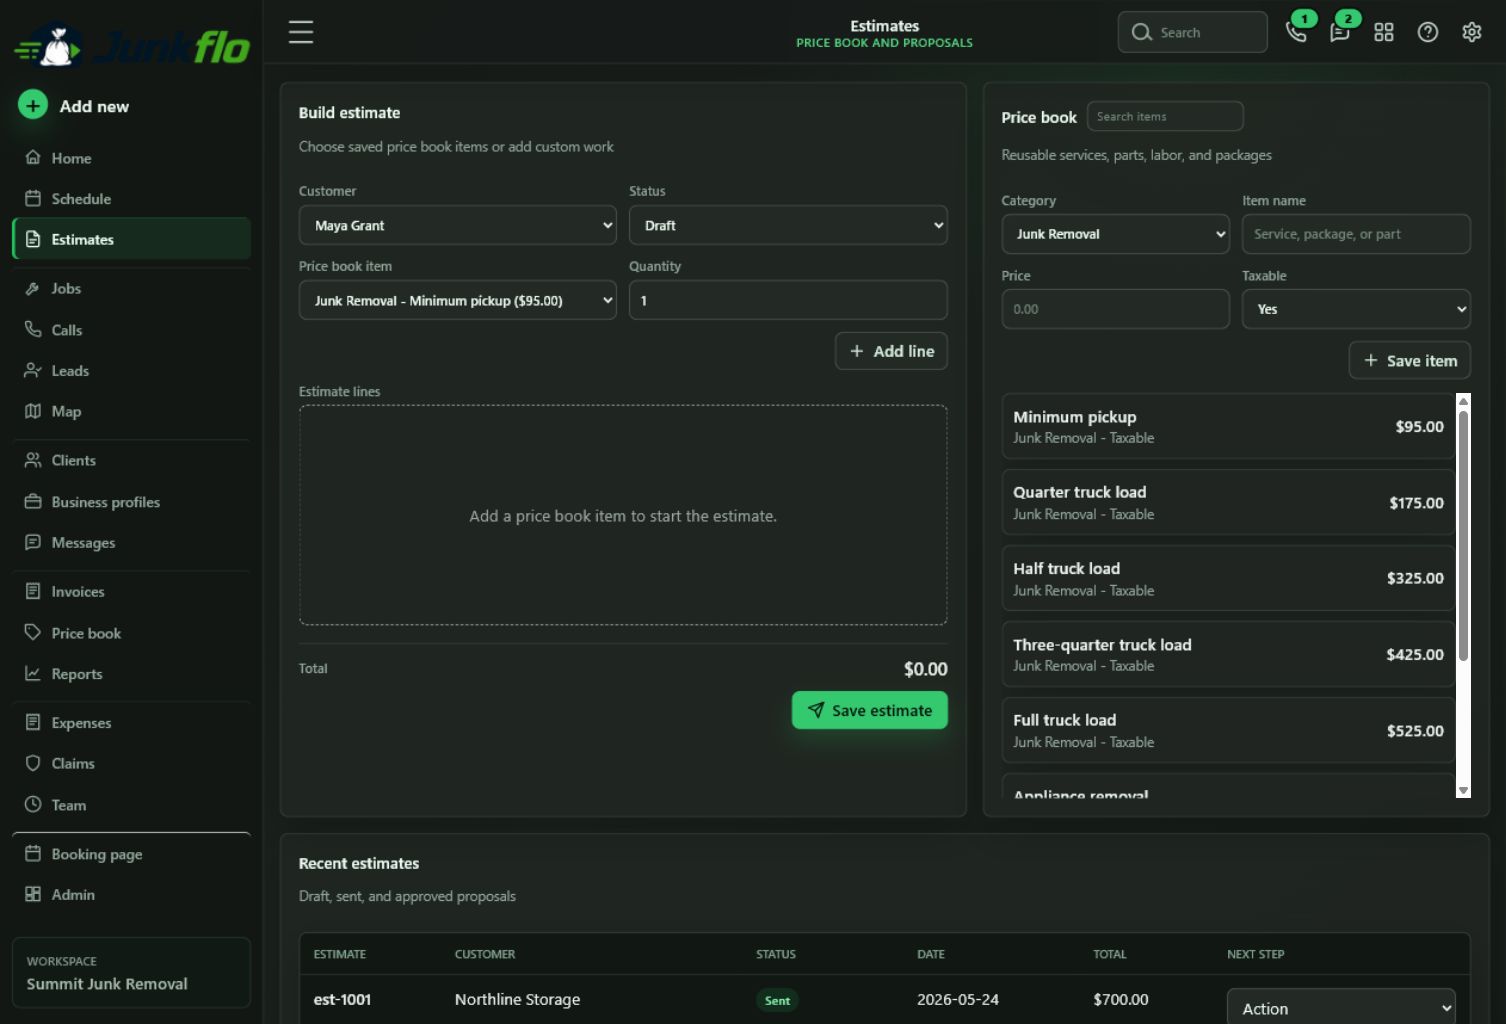The image size is (1506, 1024).
Task: Open Invoices document icon
Action: [33, 591]
